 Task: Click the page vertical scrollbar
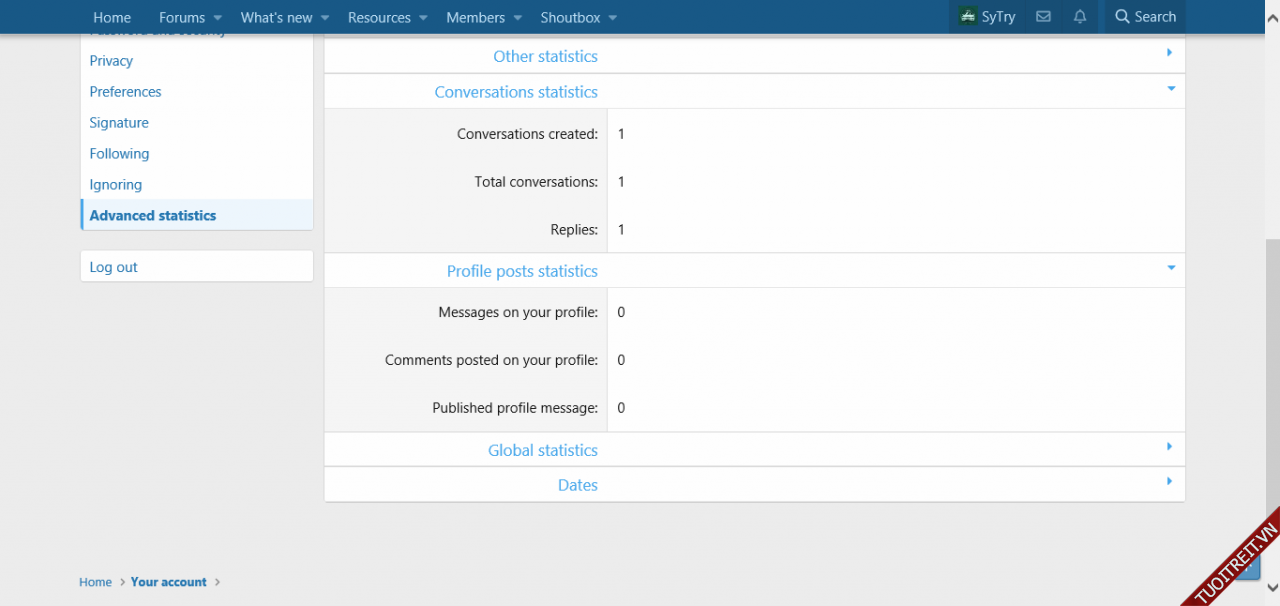(x=1272, y=400)
